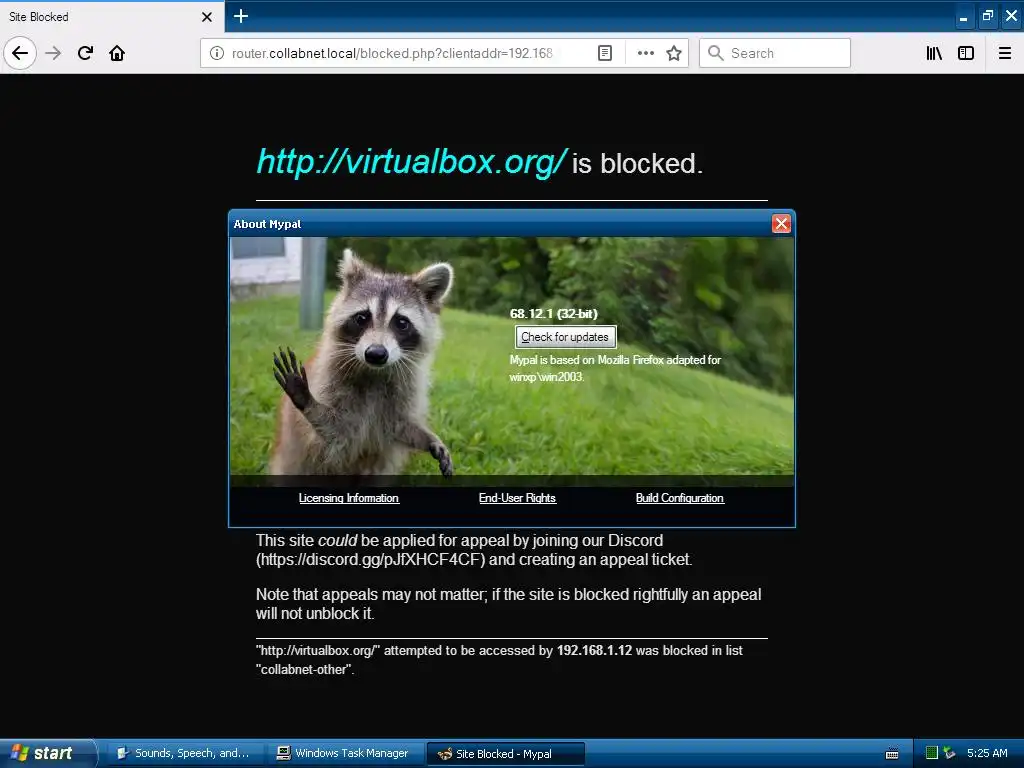Click Check for updates button
This screenshot has width=1024, height=768.
point(565,337)
